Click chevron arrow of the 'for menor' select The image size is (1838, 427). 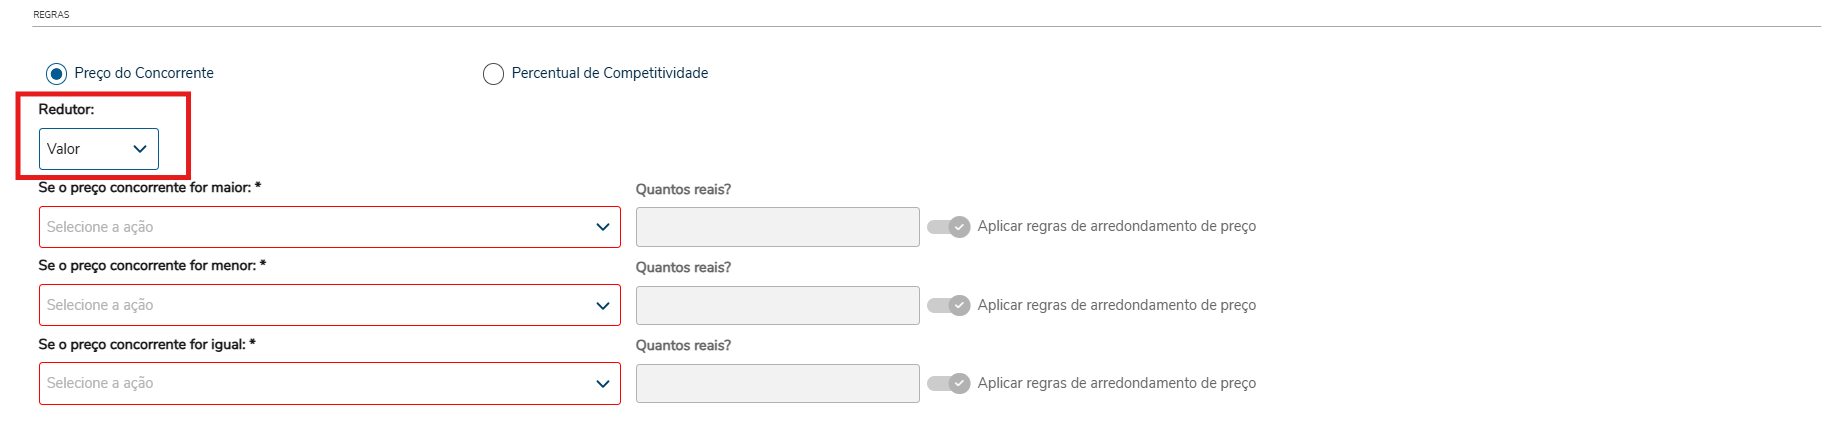[x=603, y=305]
